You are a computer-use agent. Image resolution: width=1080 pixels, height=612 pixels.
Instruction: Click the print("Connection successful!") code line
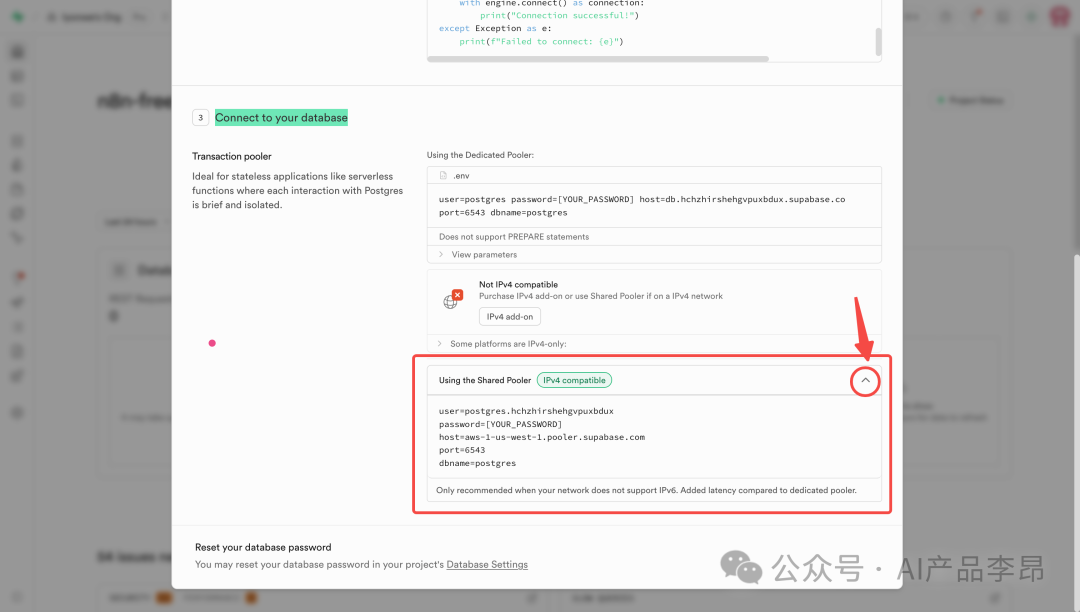click(x=559, y=15)
